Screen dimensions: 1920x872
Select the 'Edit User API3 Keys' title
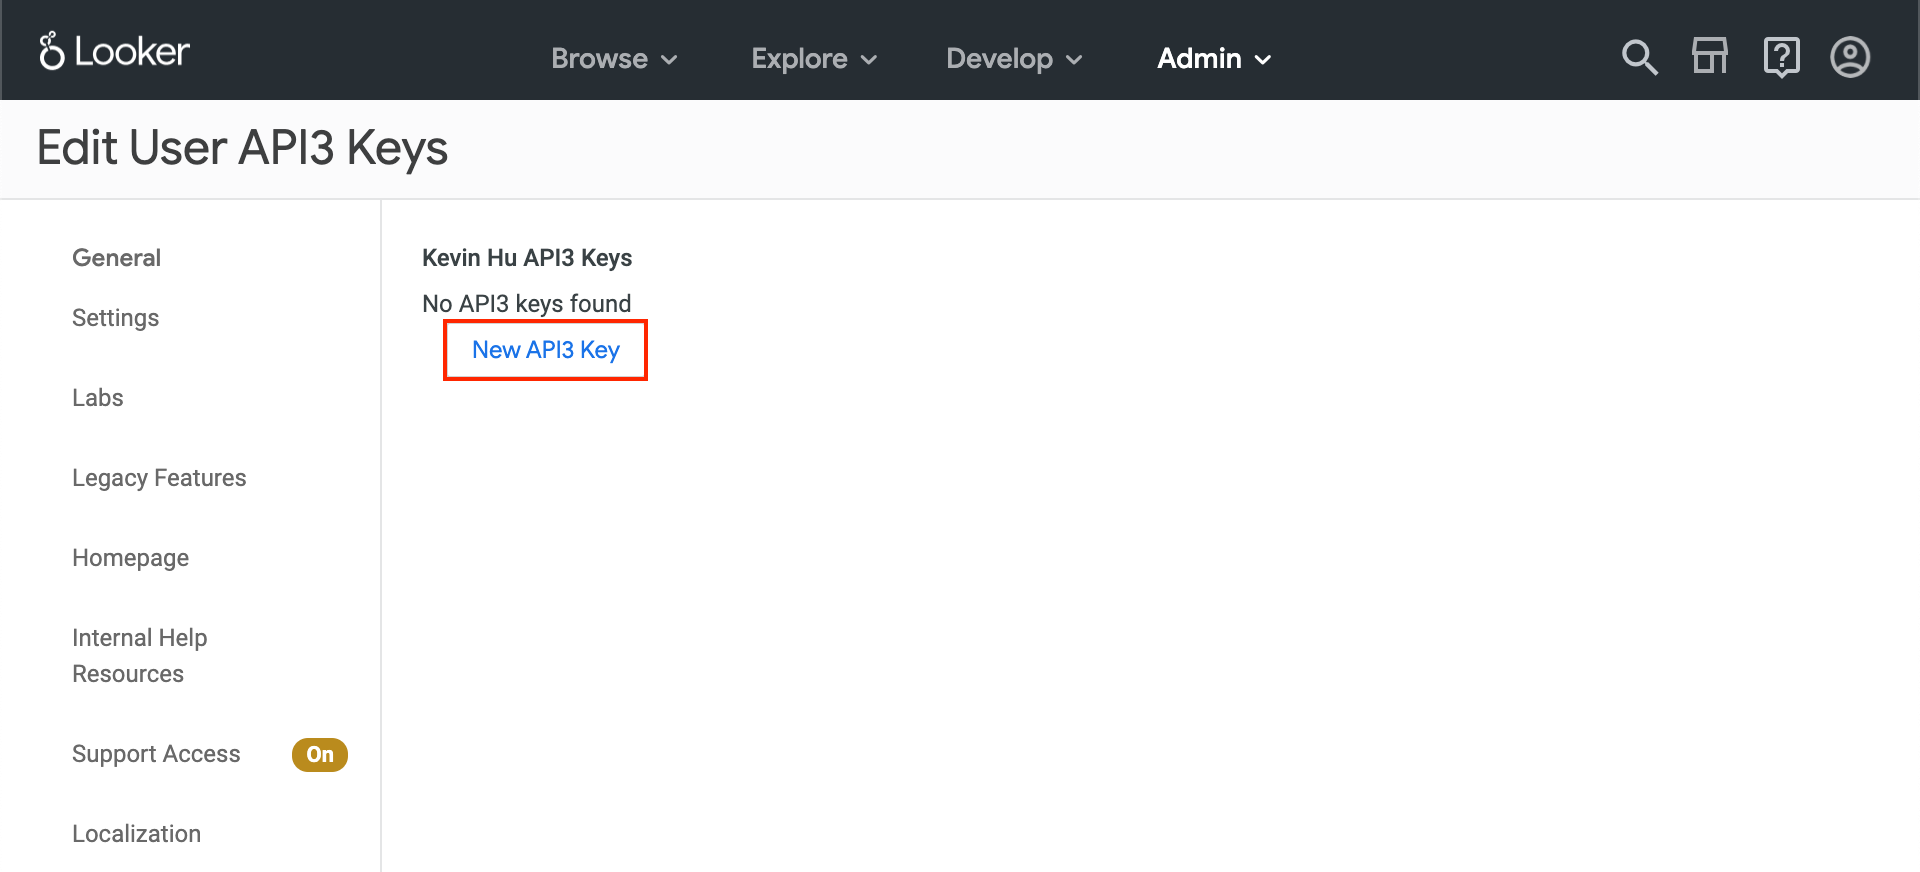coord(242,148)
